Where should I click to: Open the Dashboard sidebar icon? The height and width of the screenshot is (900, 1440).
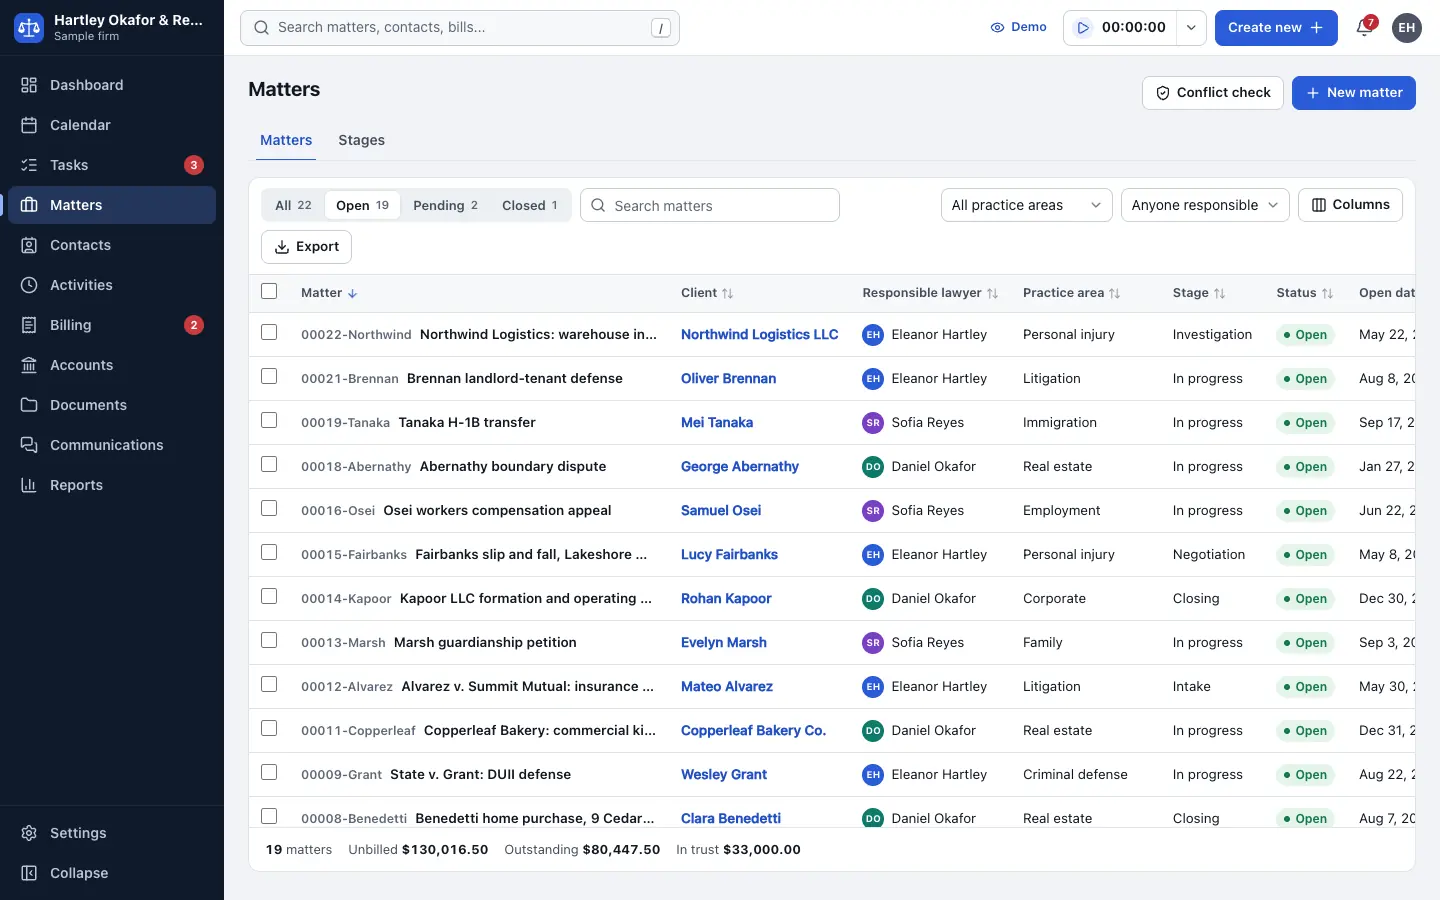29,85
